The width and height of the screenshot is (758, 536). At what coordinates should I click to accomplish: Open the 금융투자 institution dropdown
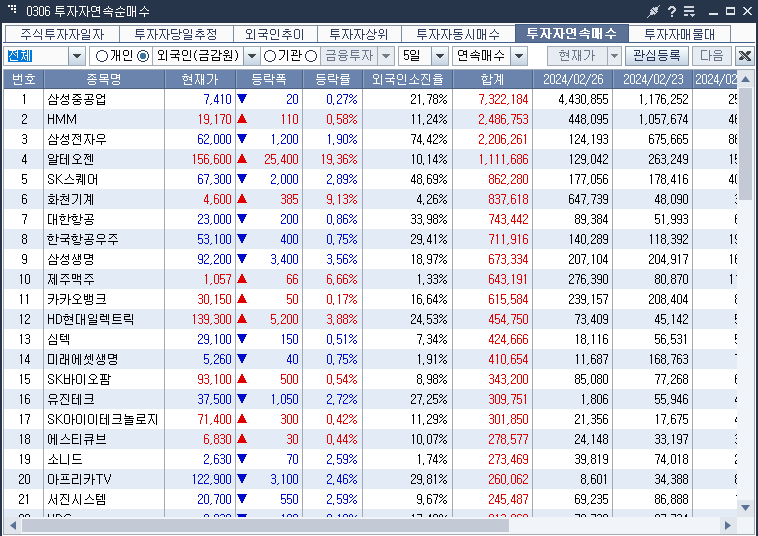pyautogui.click(x=386, y=56)
